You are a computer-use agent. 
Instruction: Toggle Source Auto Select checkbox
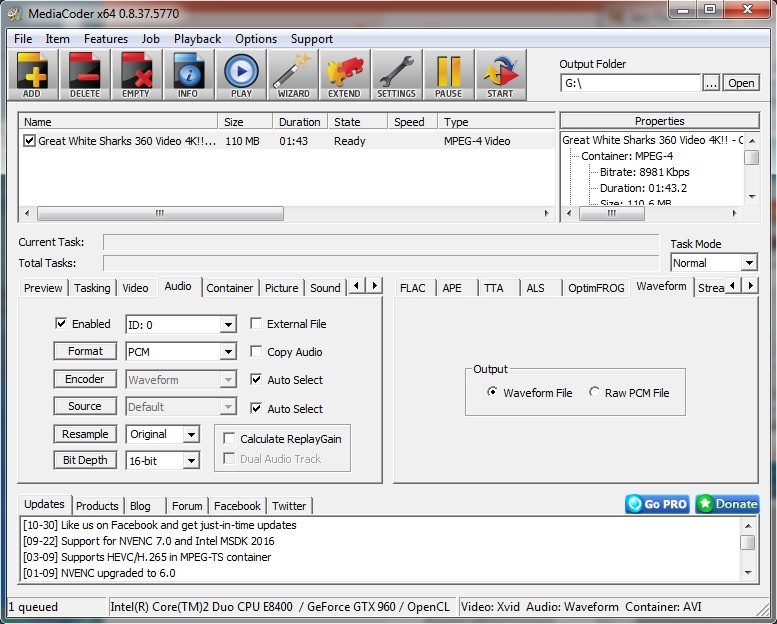coord(256,408)
